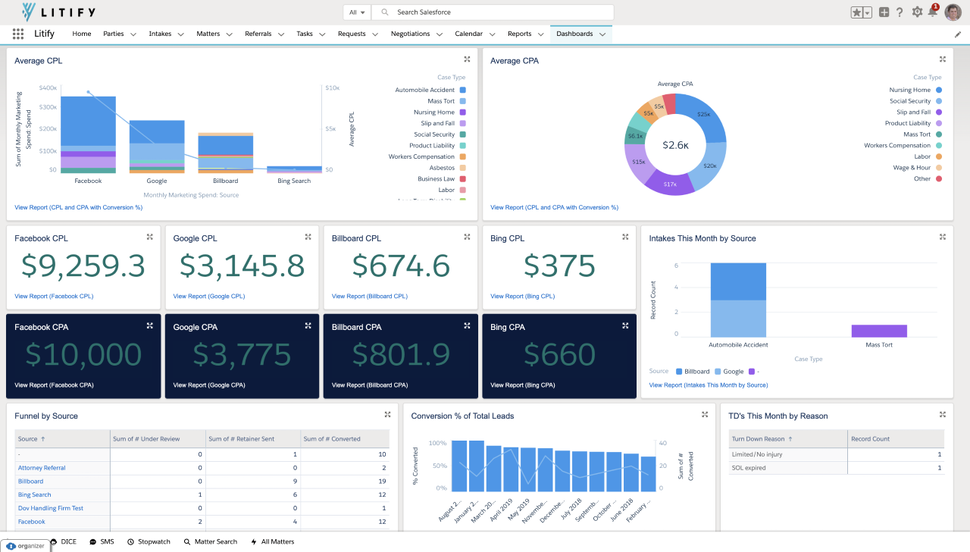Expand the Facebook CPL widget
The width and height of the screenshot is (970, 552).
pyautogui.click(x=150, y=237)
